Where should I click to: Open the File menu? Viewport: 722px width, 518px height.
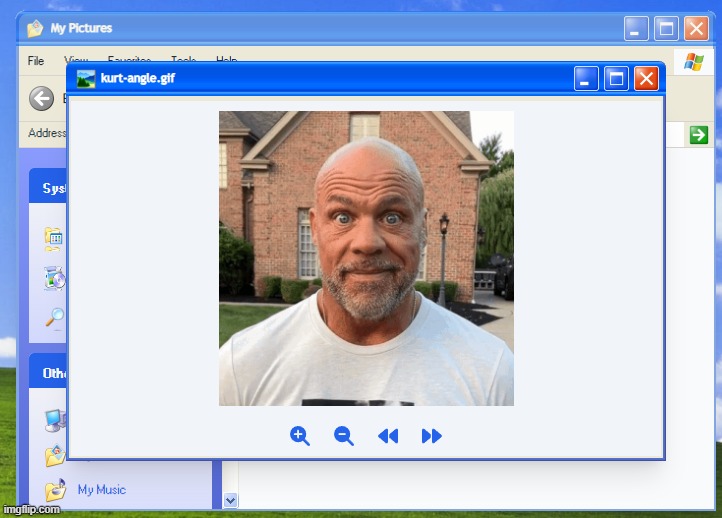coord(36,61)
